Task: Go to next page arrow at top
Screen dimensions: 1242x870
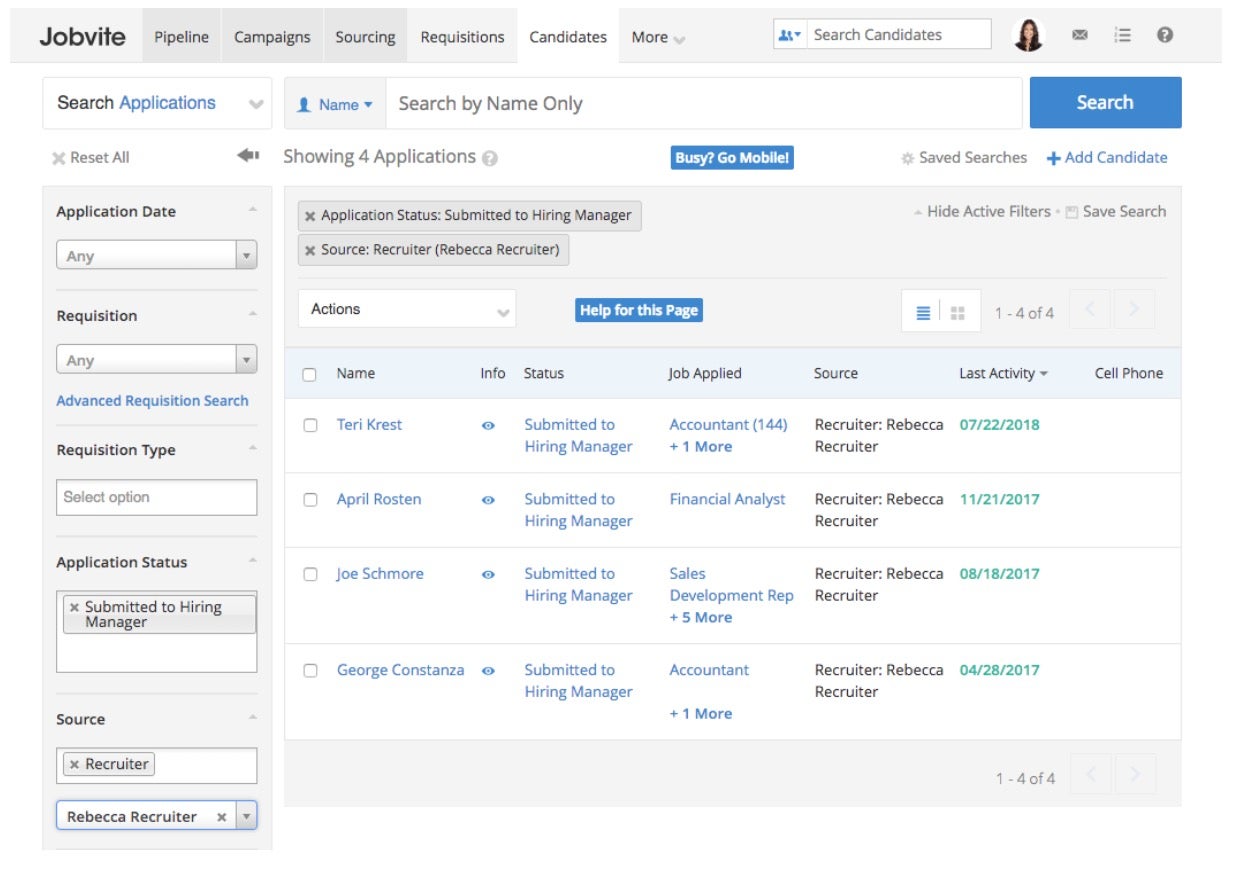Action: tap(1134, 310)
